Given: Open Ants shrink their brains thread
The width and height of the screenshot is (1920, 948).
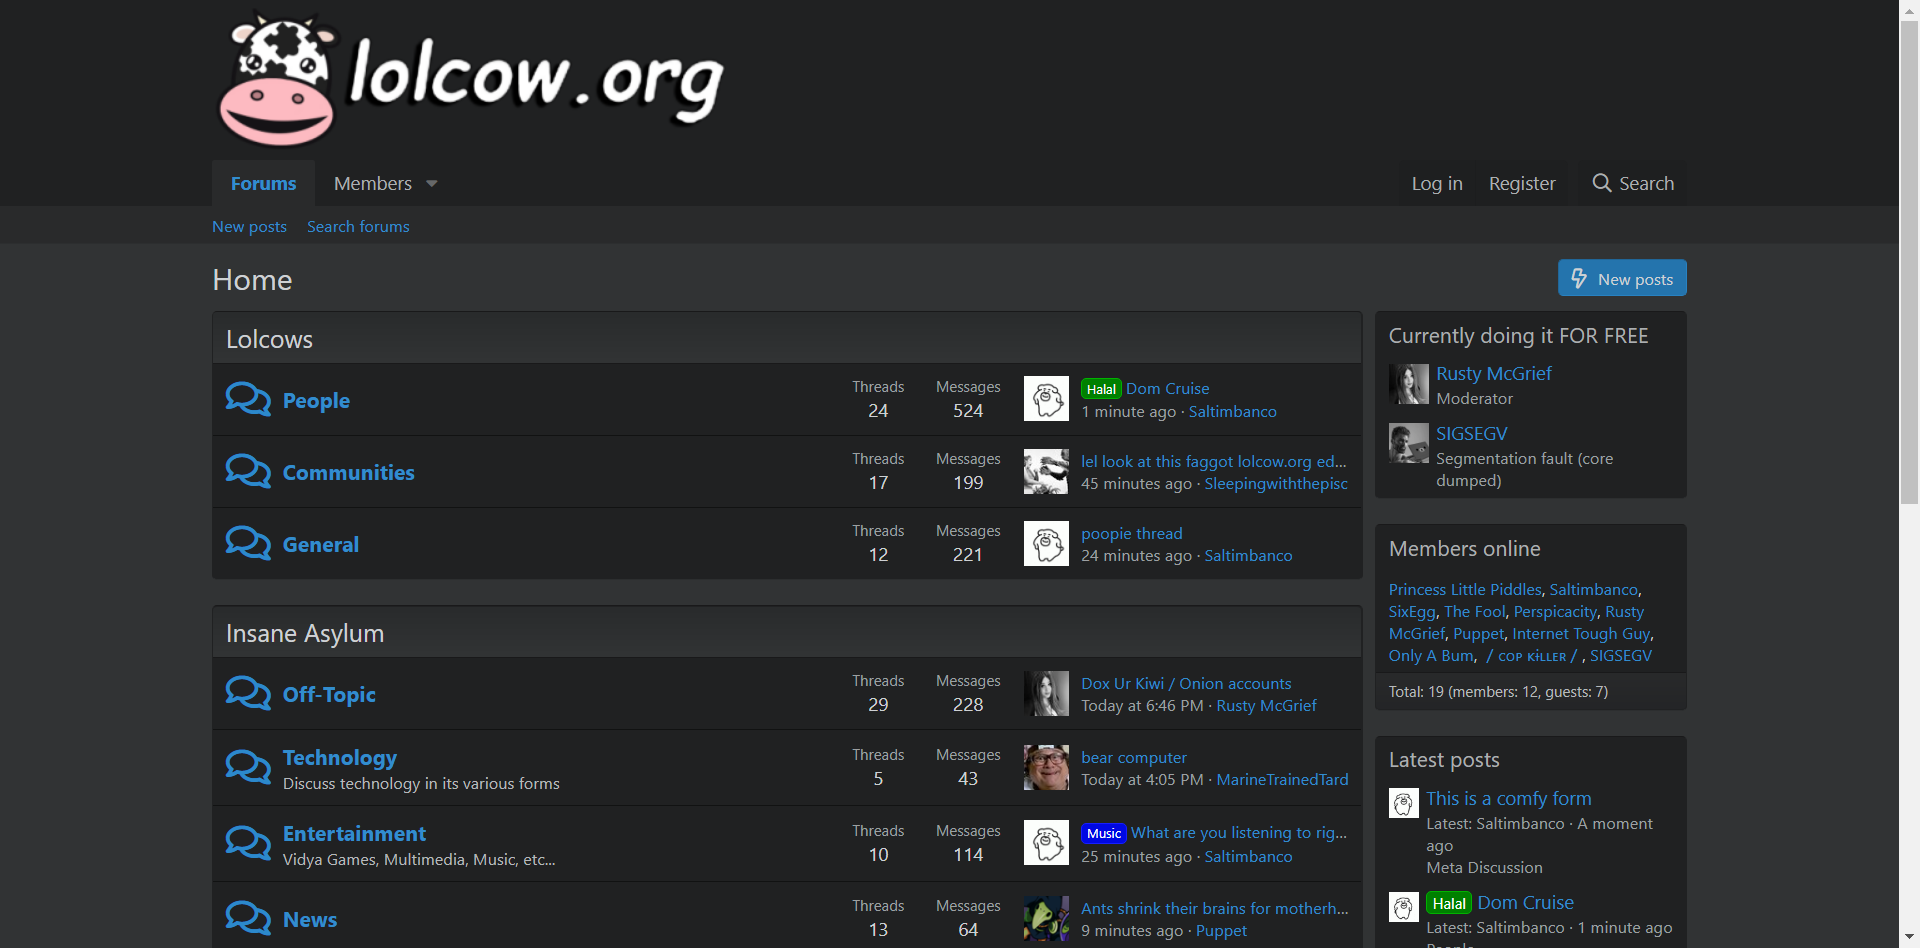Looking at the screenshot, I should coord(1215,908).
